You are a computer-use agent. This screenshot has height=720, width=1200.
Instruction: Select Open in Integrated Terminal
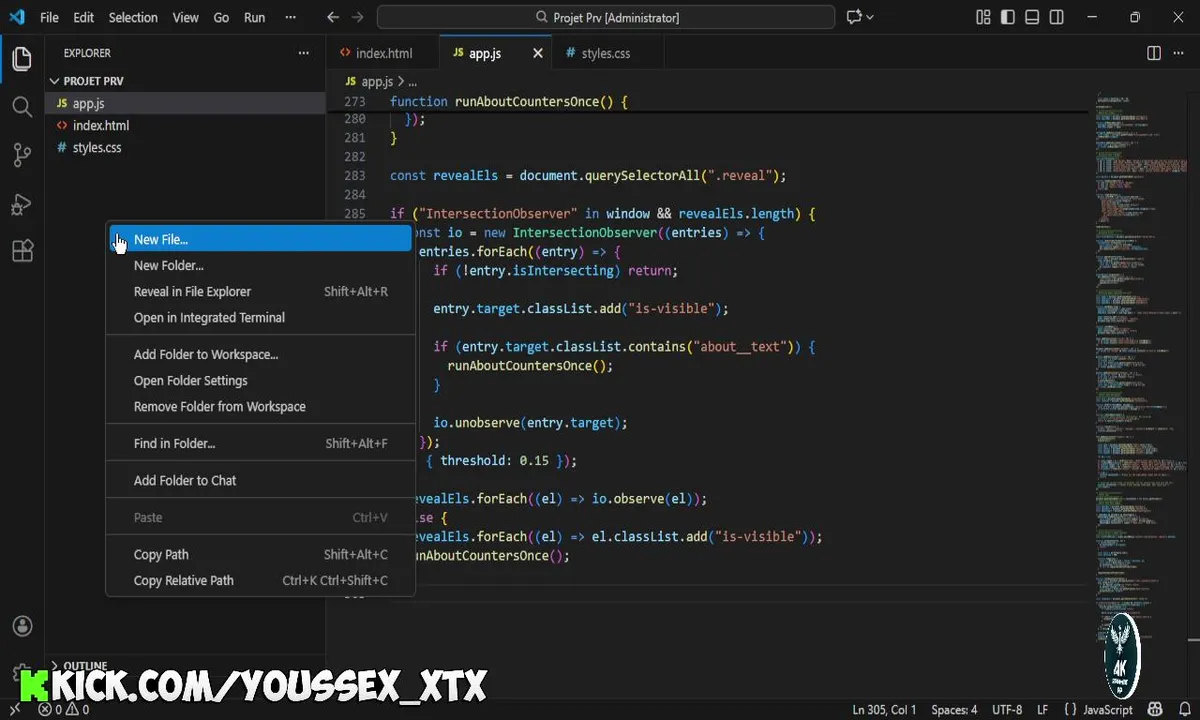tap(260, 317)
